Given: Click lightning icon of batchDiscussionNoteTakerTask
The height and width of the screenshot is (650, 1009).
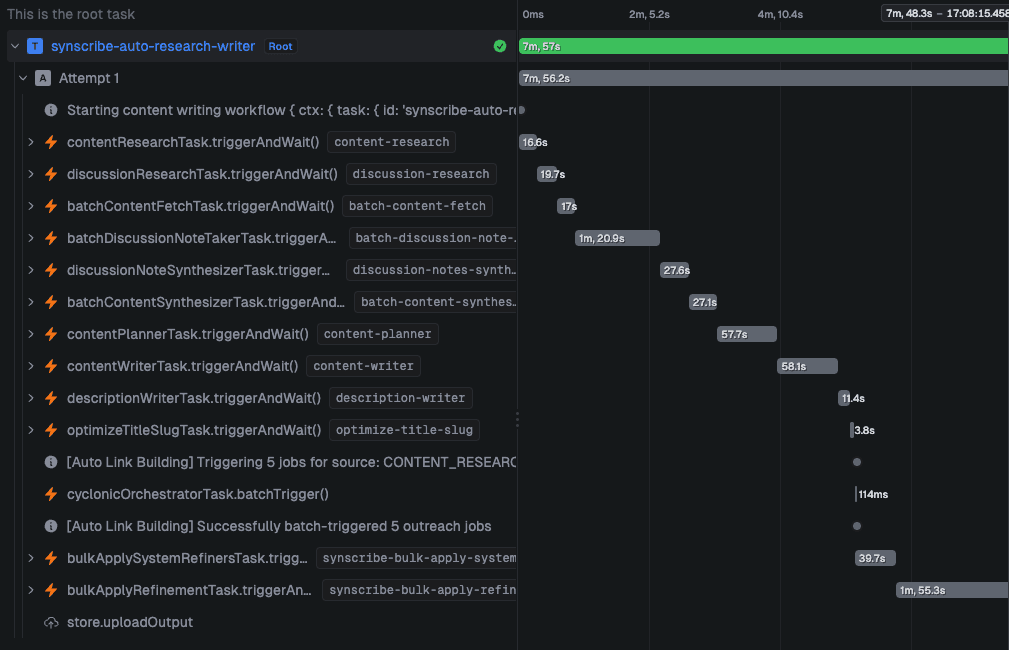Looking at the screenshot, I should coord(51,238).
